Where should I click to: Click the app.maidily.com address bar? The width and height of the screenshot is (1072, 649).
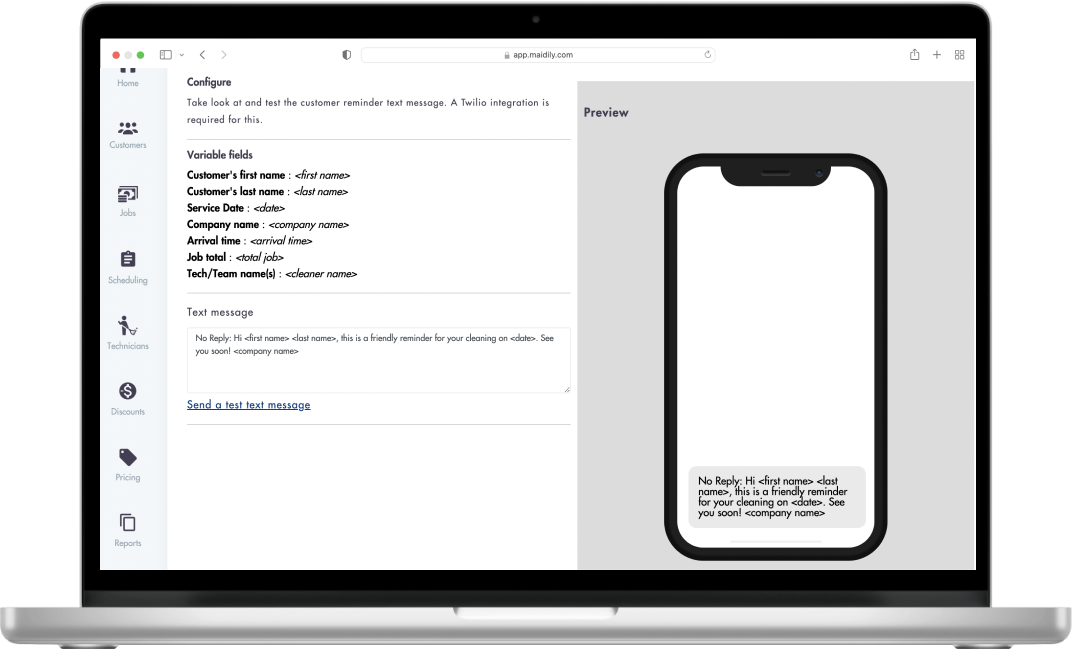[x=538, y=55]
